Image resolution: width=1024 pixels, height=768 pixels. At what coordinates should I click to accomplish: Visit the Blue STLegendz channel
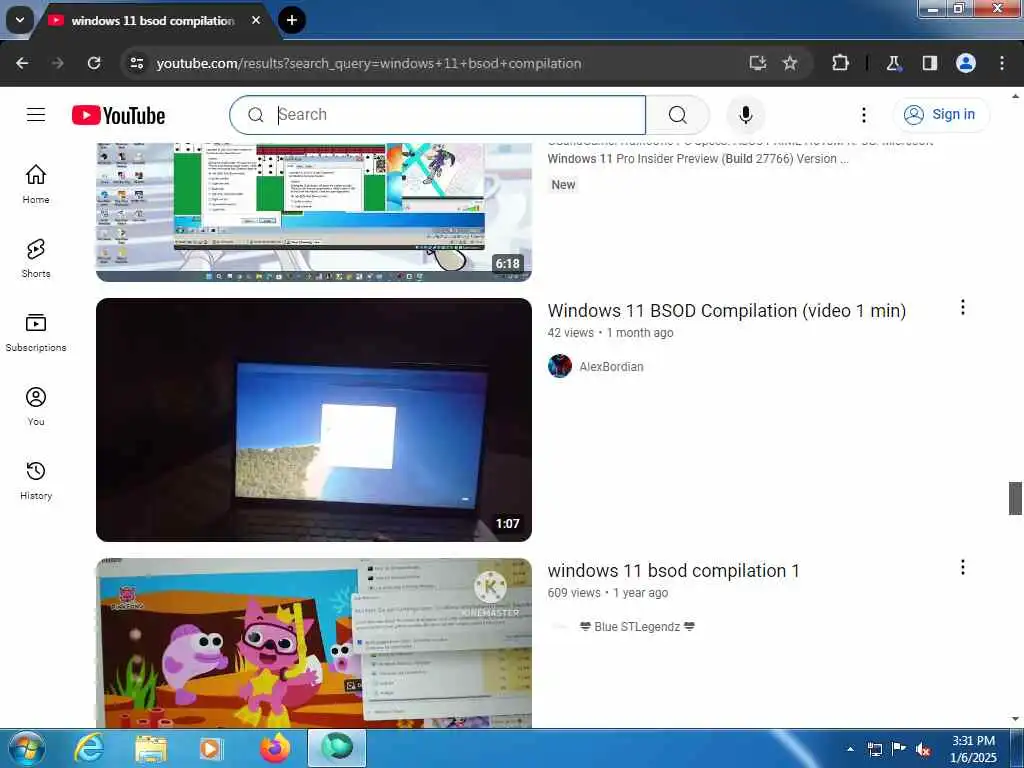637,627
